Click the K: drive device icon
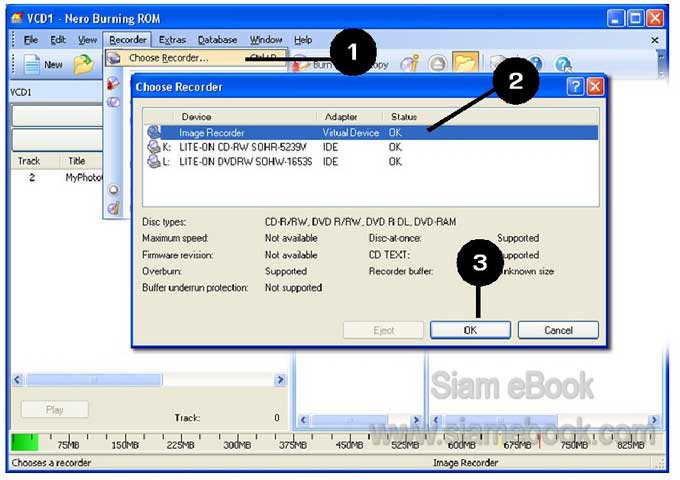Screen dimensions: 680x480 click(154, 147)
